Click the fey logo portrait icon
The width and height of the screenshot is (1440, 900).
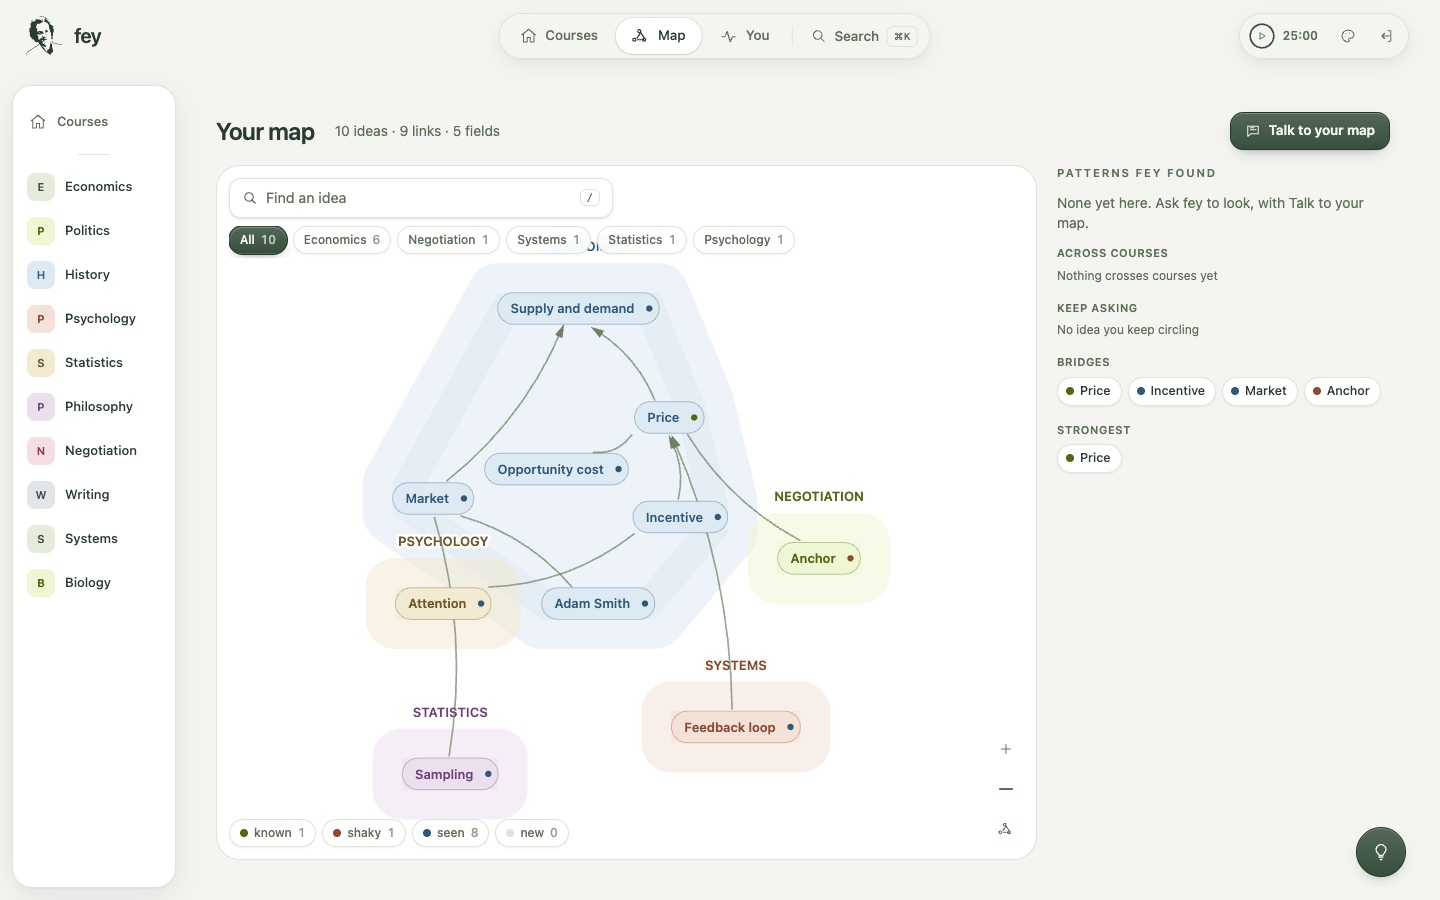(42, 36)
